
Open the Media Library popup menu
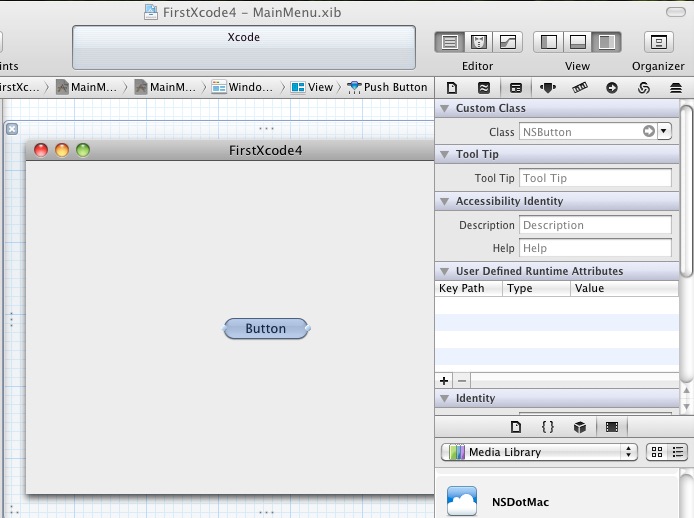(538, 452)
